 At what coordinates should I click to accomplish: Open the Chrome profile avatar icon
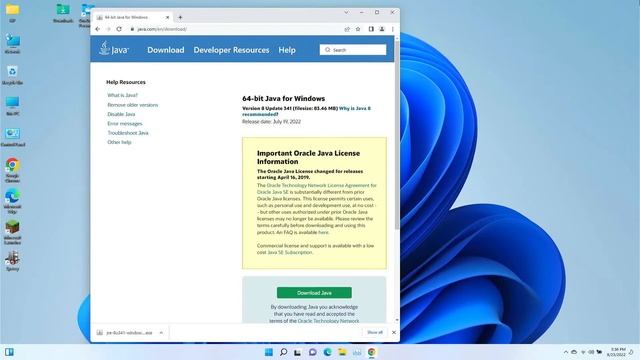pyautogui.click(x=382, y=29)
